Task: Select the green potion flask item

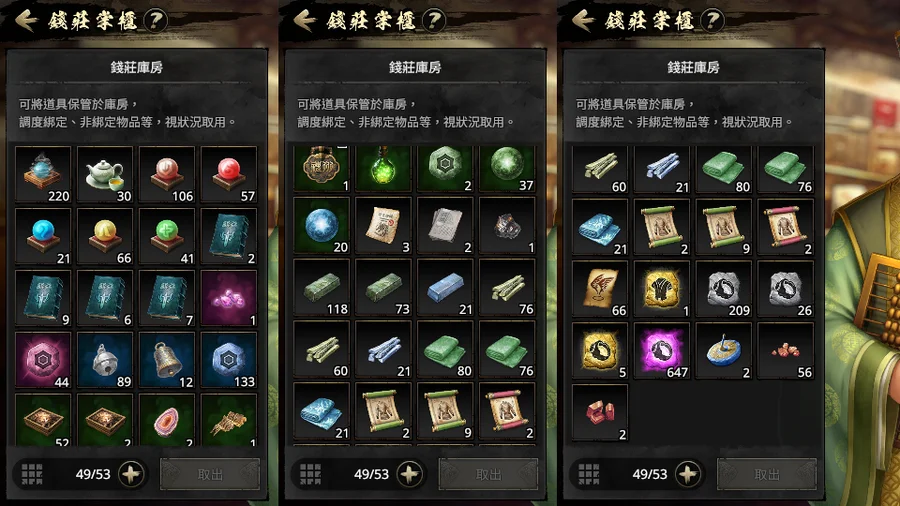Action: [x=383, y=168]
